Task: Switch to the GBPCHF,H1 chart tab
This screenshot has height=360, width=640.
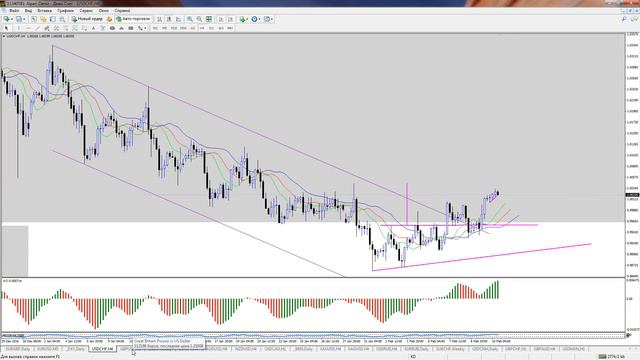Action: tap(516, 349)
